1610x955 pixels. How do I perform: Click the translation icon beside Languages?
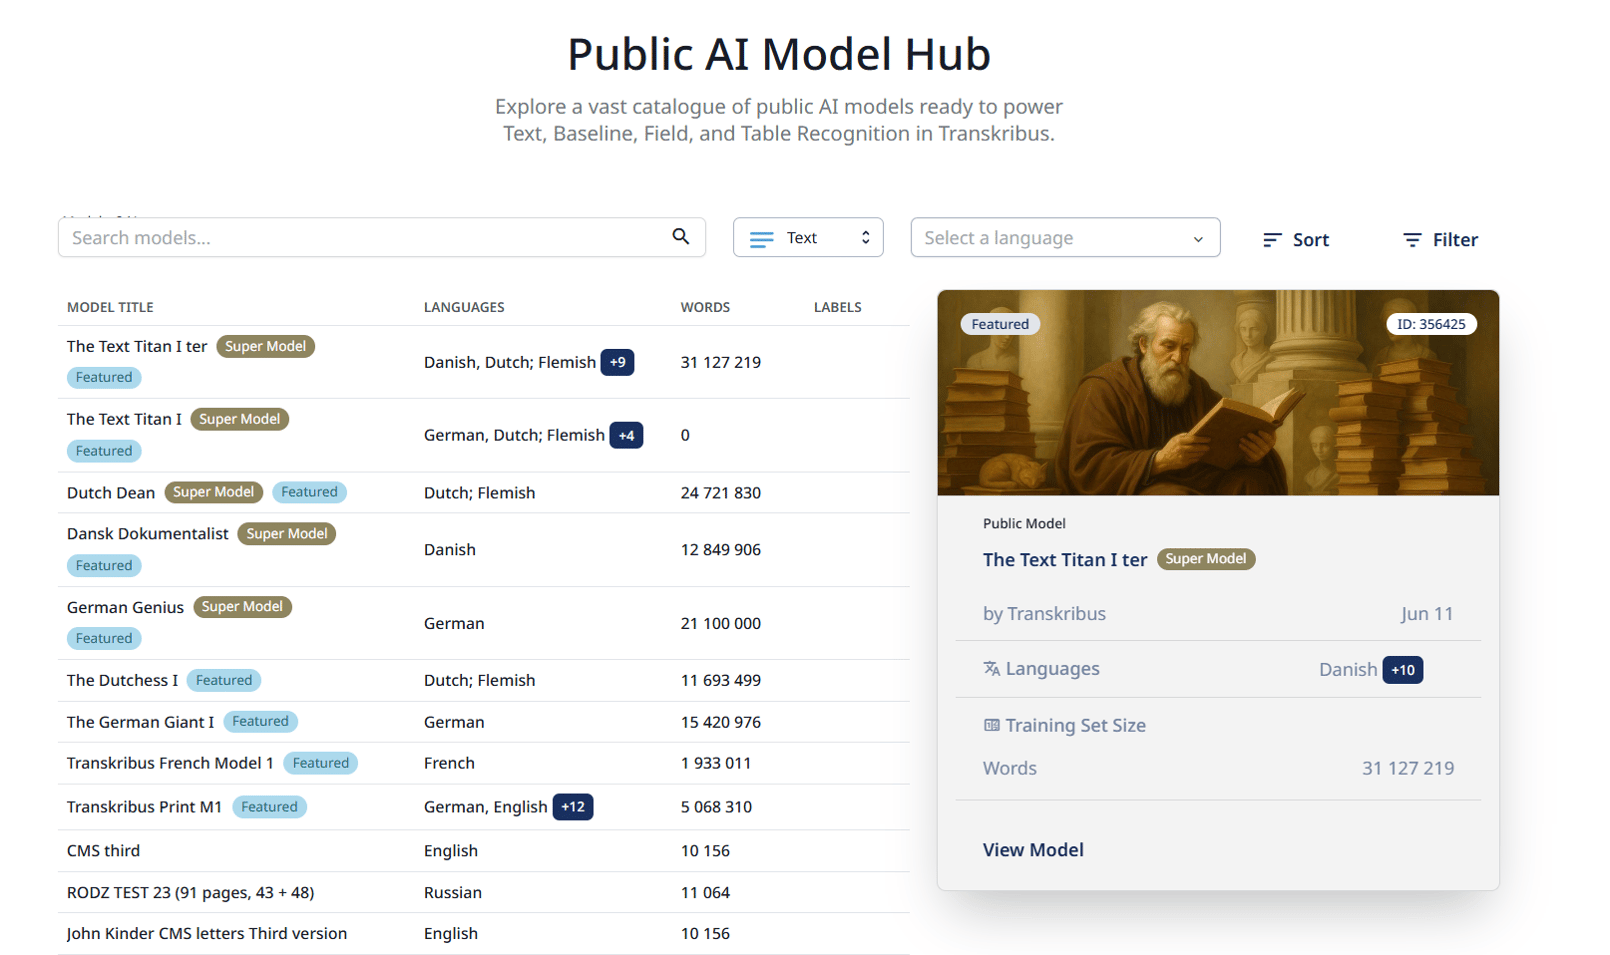coord(990,668)
